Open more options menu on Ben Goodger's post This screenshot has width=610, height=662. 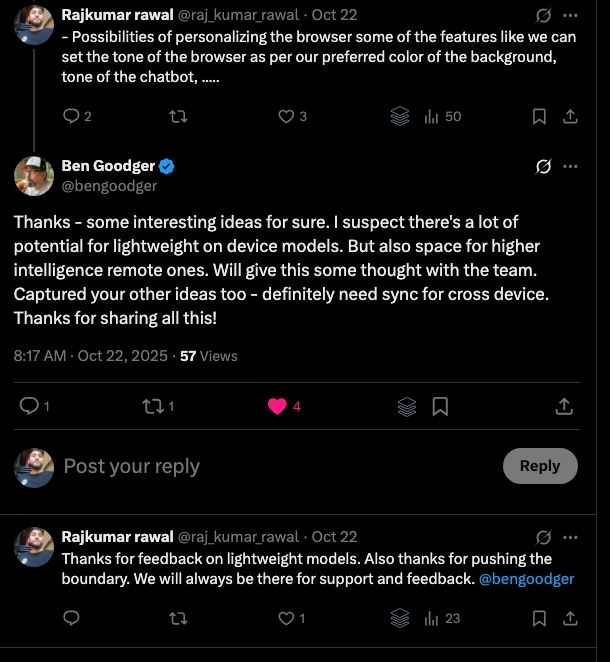coord(571,166)
